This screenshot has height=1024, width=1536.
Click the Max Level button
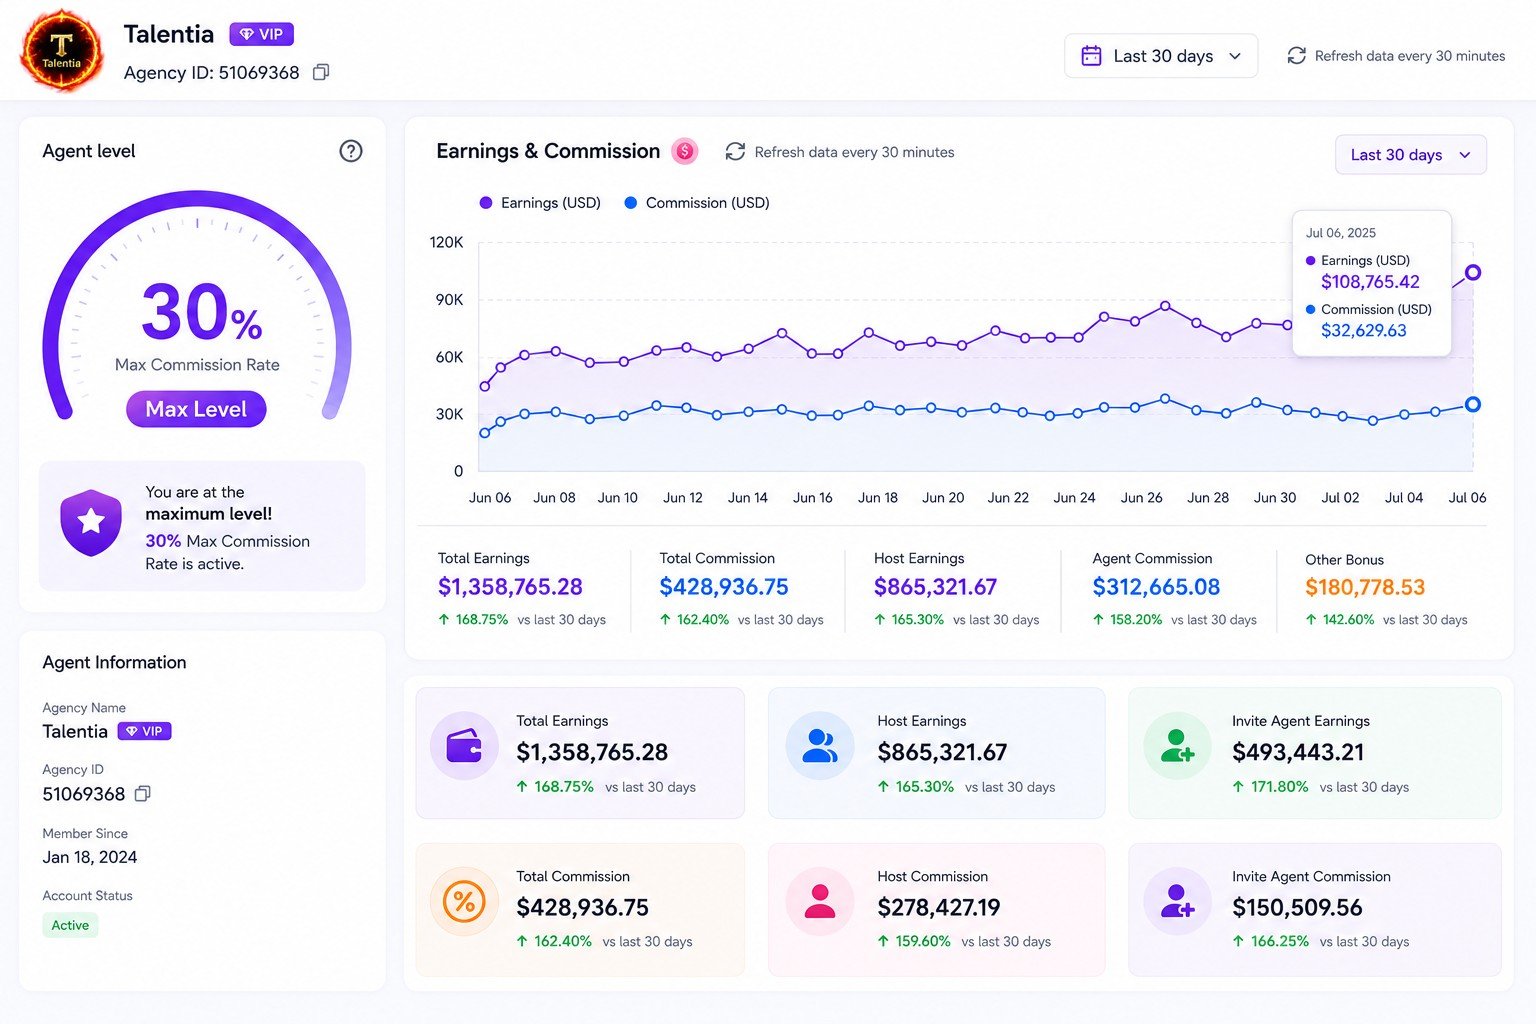[196, 409]
